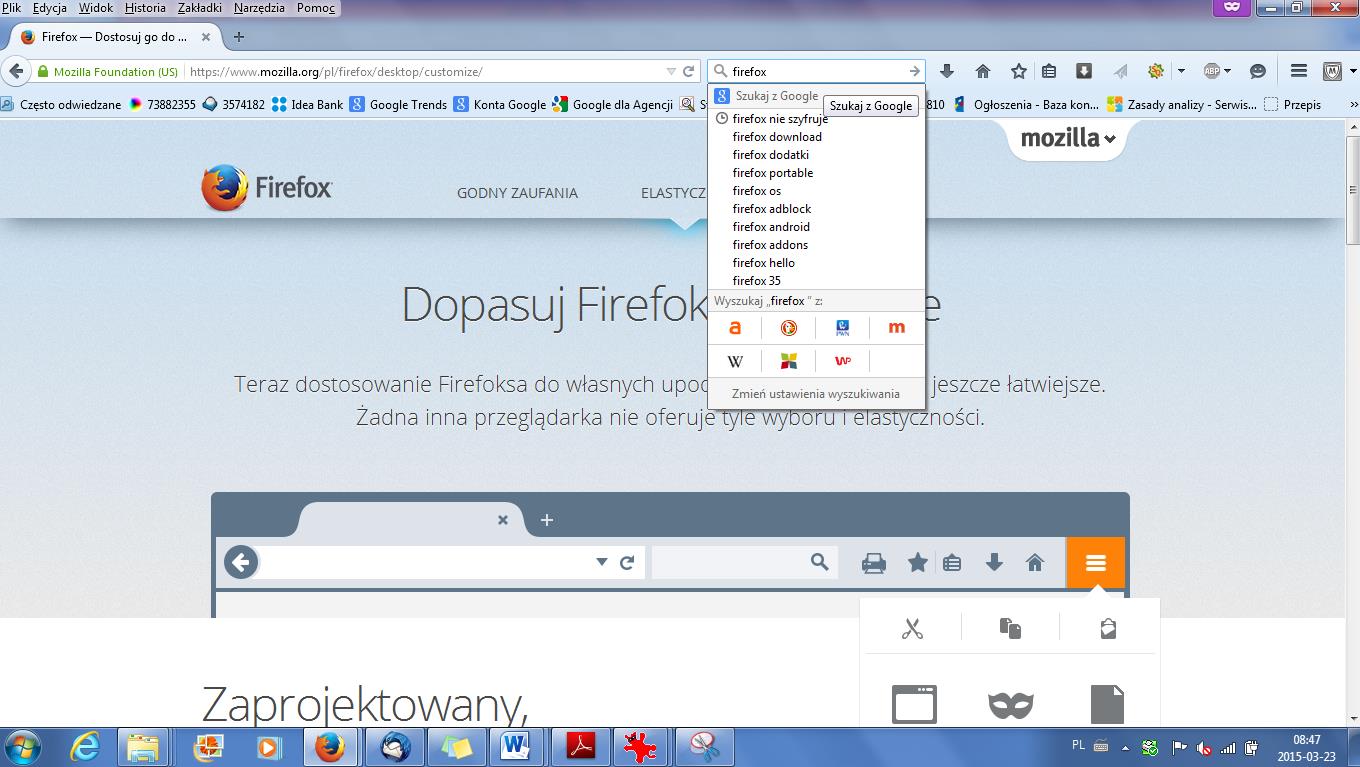
Task: Open Zasady analizy - Serwis bookmark
Action: tap(1183, 104)
